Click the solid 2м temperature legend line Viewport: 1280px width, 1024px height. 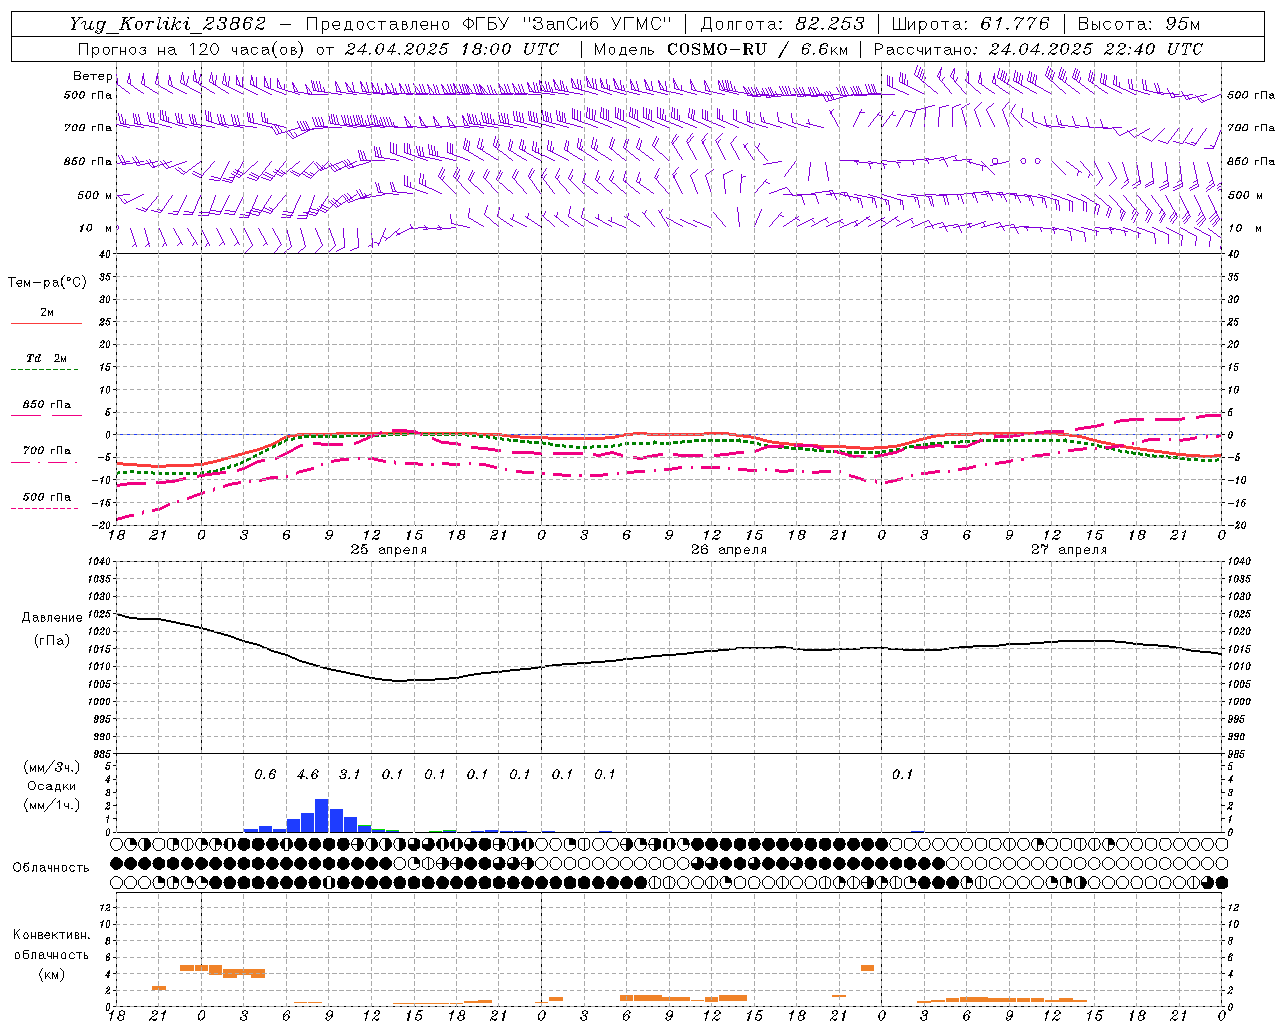point(46,323)
